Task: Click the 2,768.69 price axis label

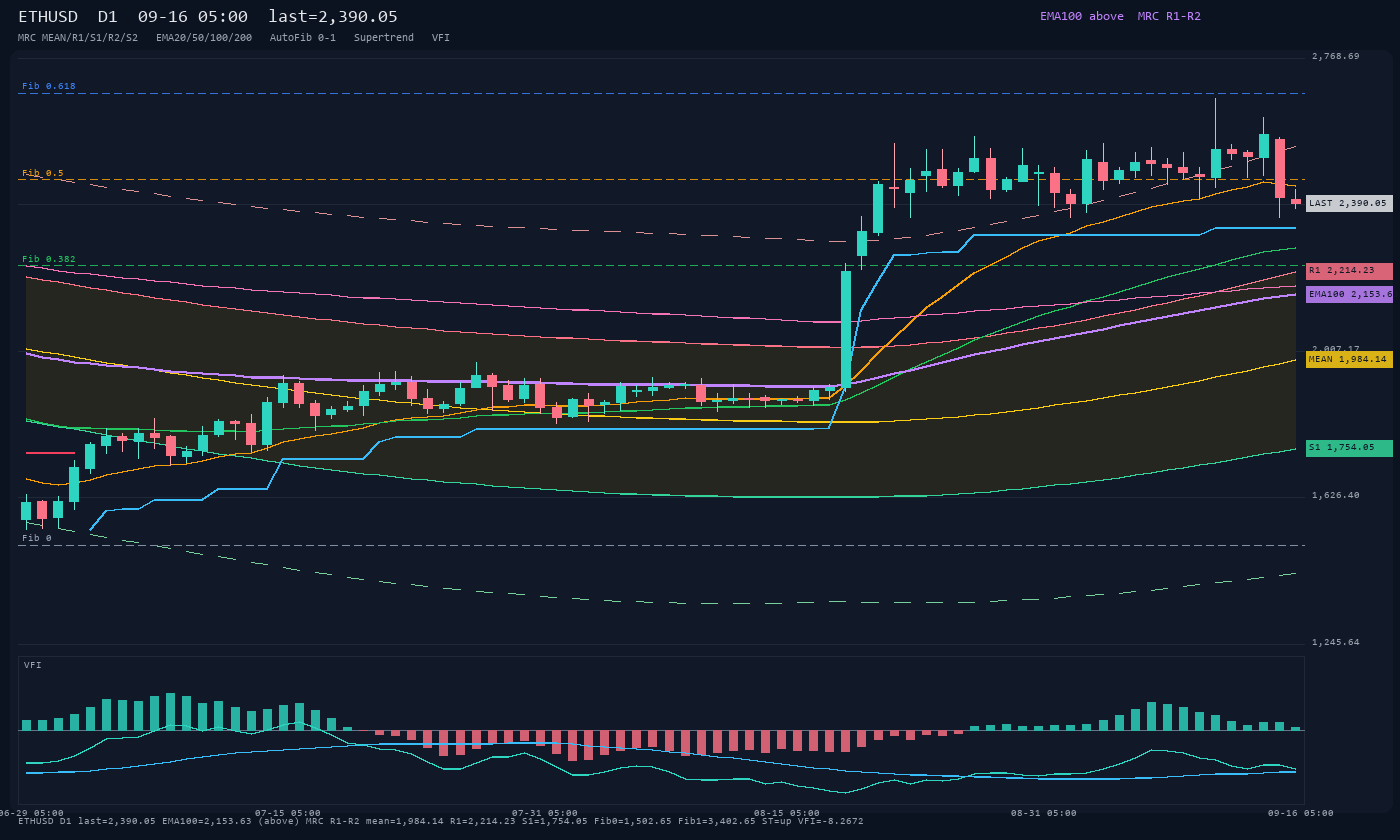Action: 1336,56
